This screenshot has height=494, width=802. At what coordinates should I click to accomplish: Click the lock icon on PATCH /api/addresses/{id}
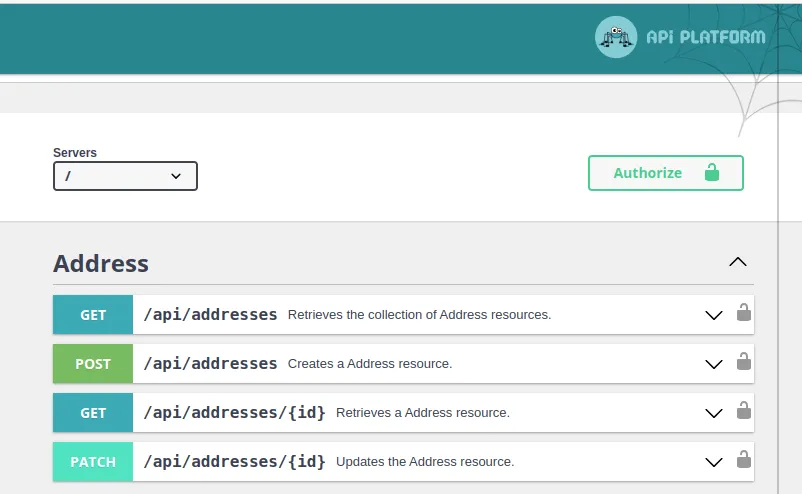pos(744,459)
